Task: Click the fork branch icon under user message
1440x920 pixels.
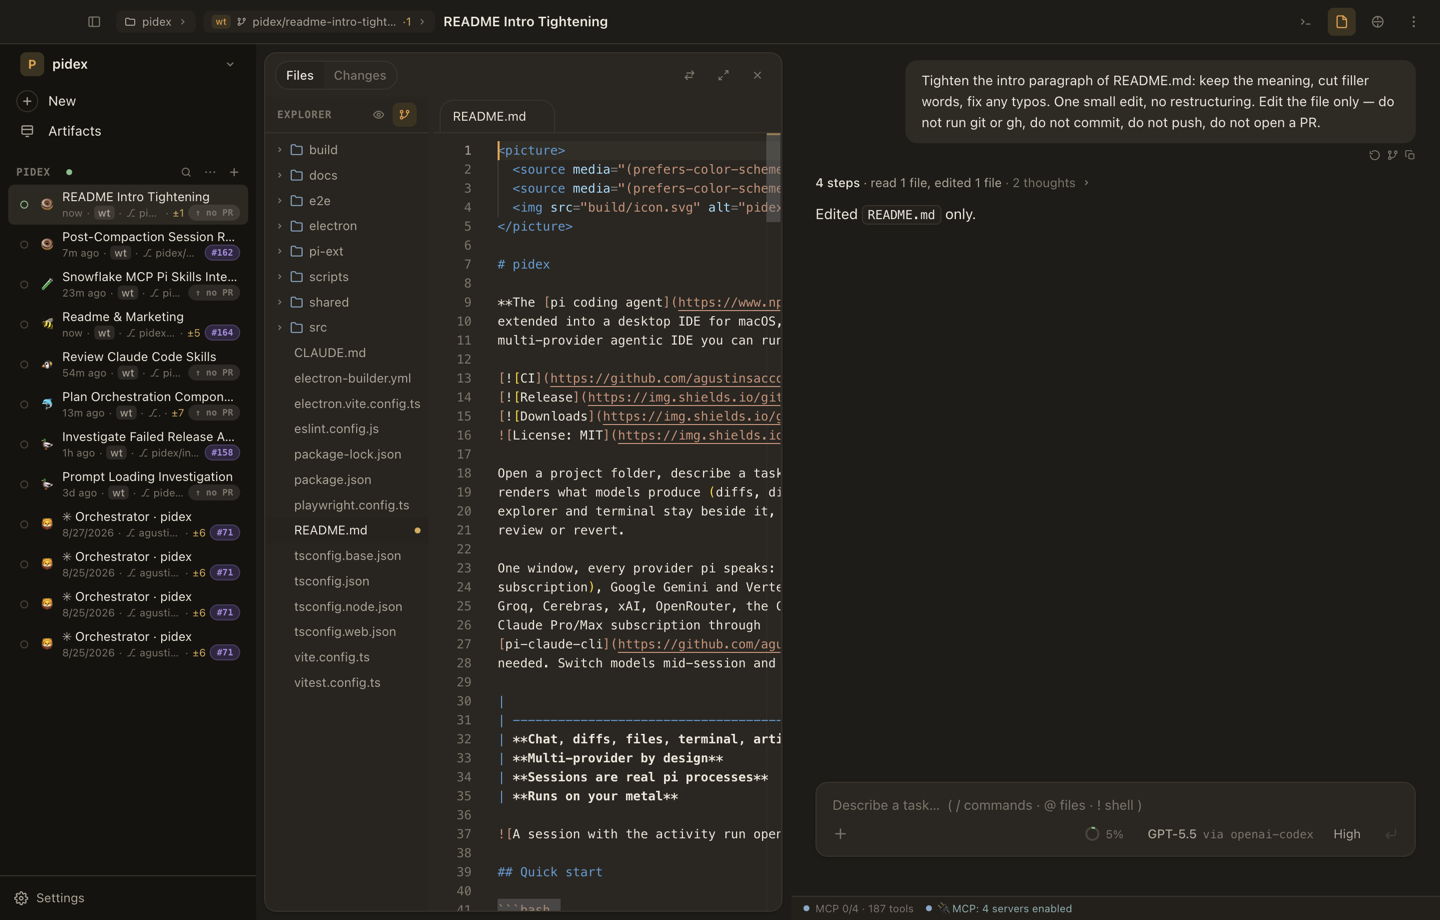Action: 1392,155
